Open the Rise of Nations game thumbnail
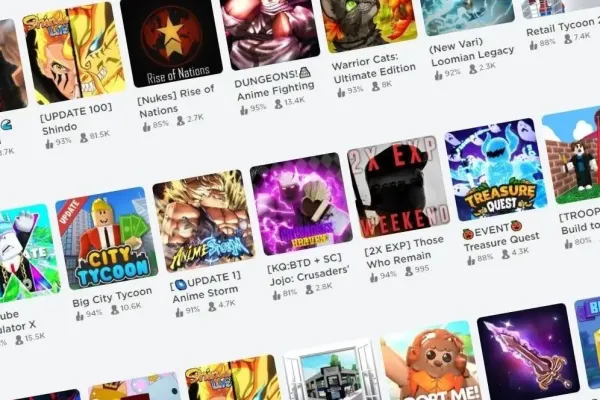Screen dimensions: 600x400 click(171, 42)
